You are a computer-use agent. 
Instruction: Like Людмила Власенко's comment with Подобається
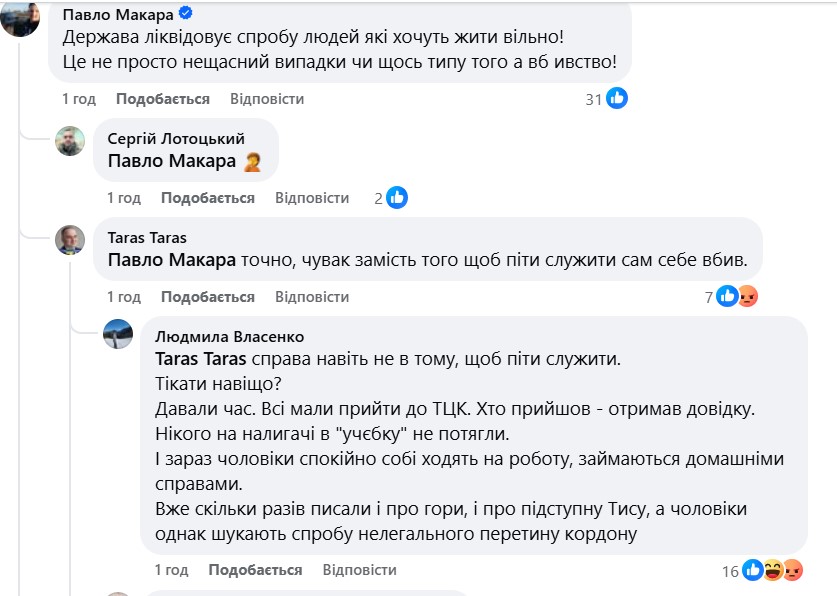255,570
